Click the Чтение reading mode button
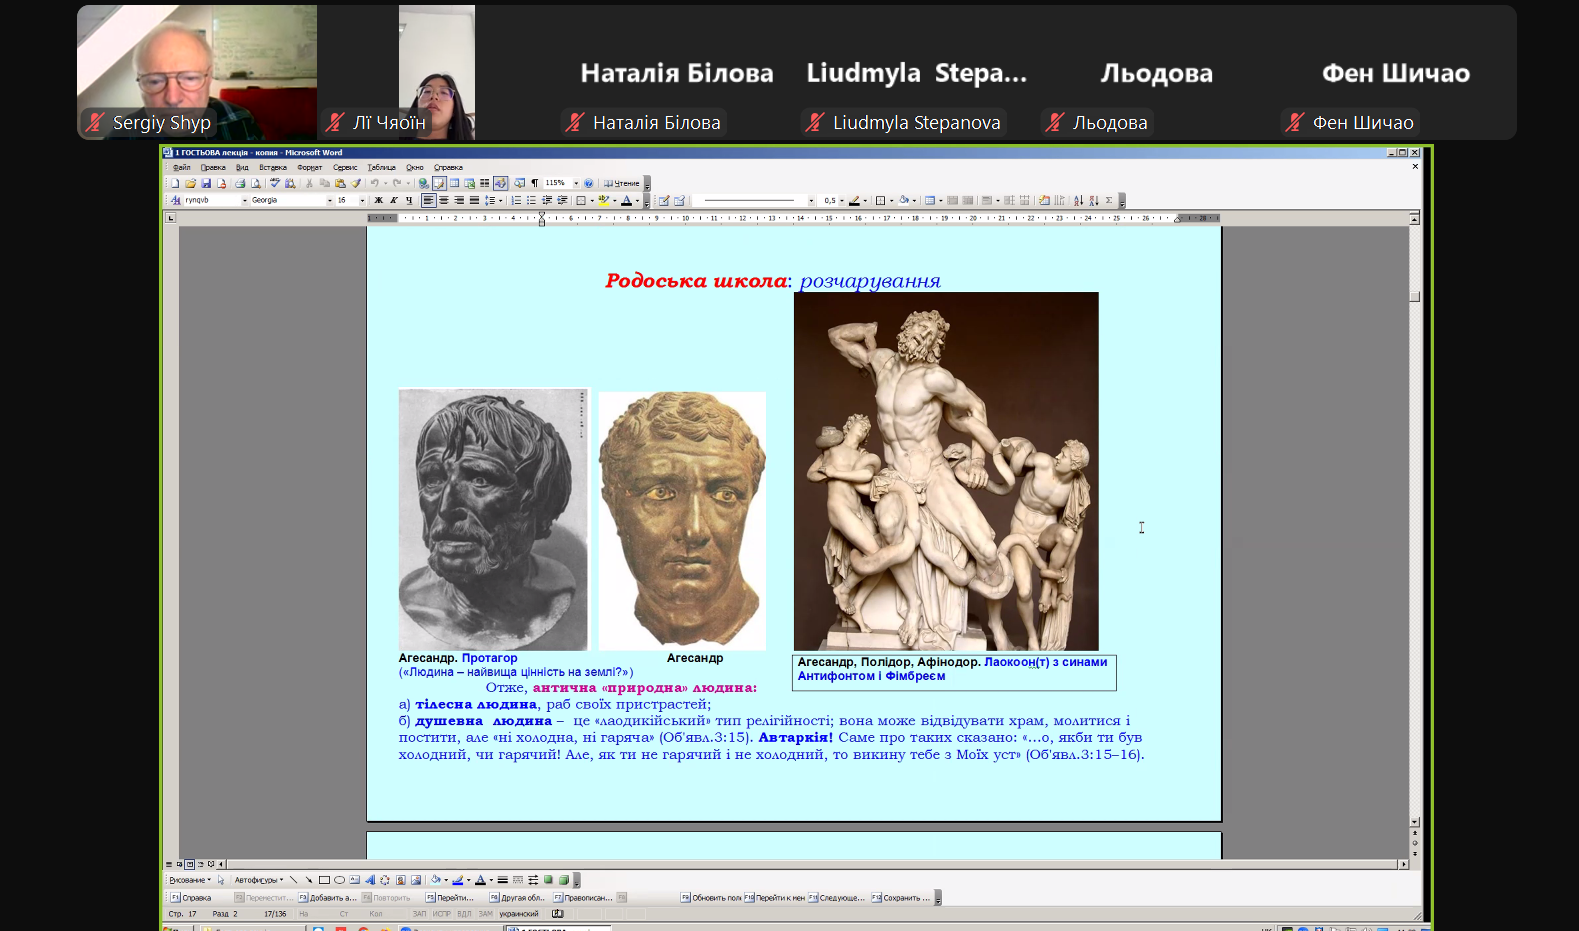Image resolution: width=1579 pixels, height=931 pixels. click(x=622, y=183)
